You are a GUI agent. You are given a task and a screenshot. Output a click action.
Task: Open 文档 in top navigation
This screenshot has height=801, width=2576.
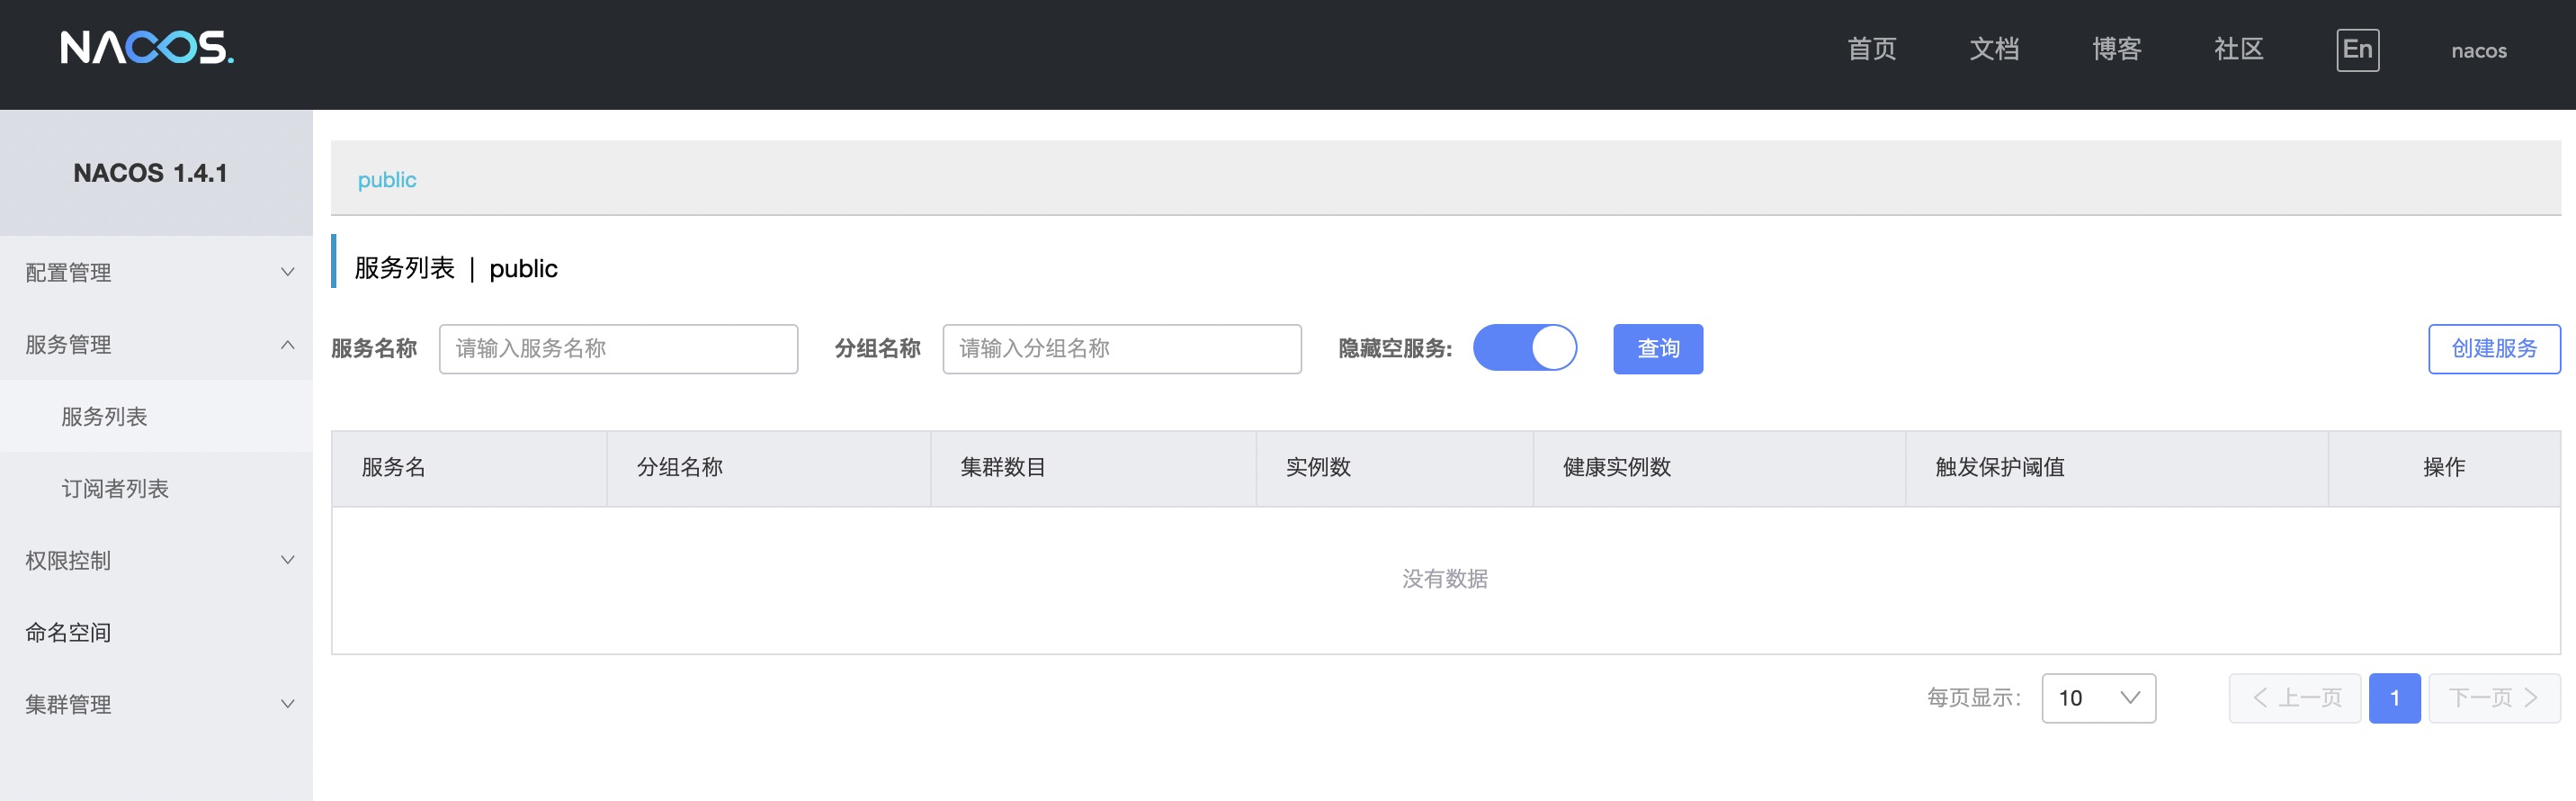click(x=1994, y=49)
